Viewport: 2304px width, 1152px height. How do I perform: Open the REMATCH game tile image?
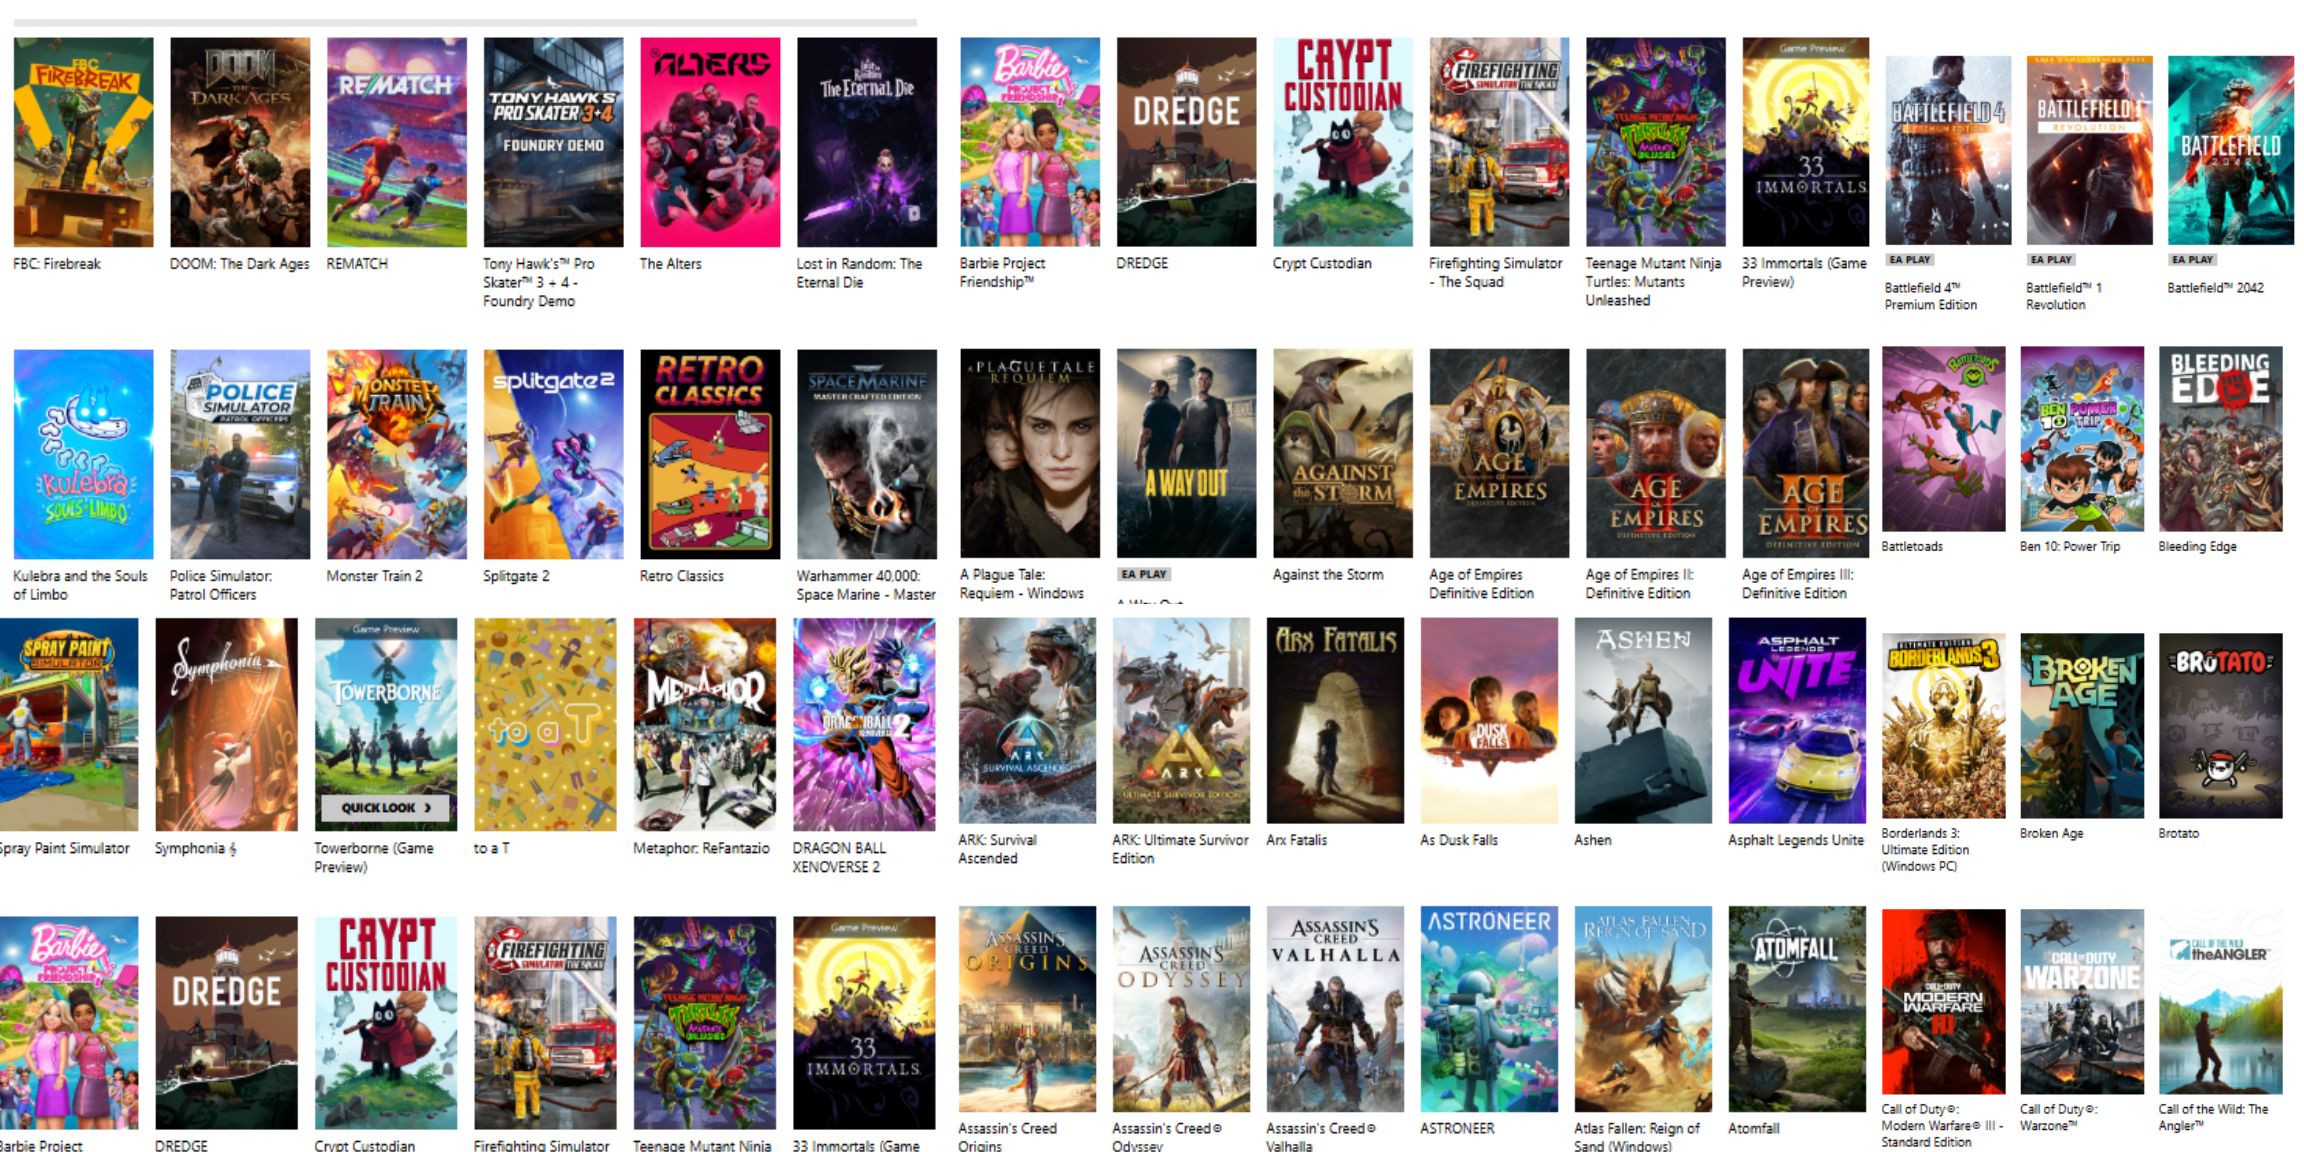(397, 142)
